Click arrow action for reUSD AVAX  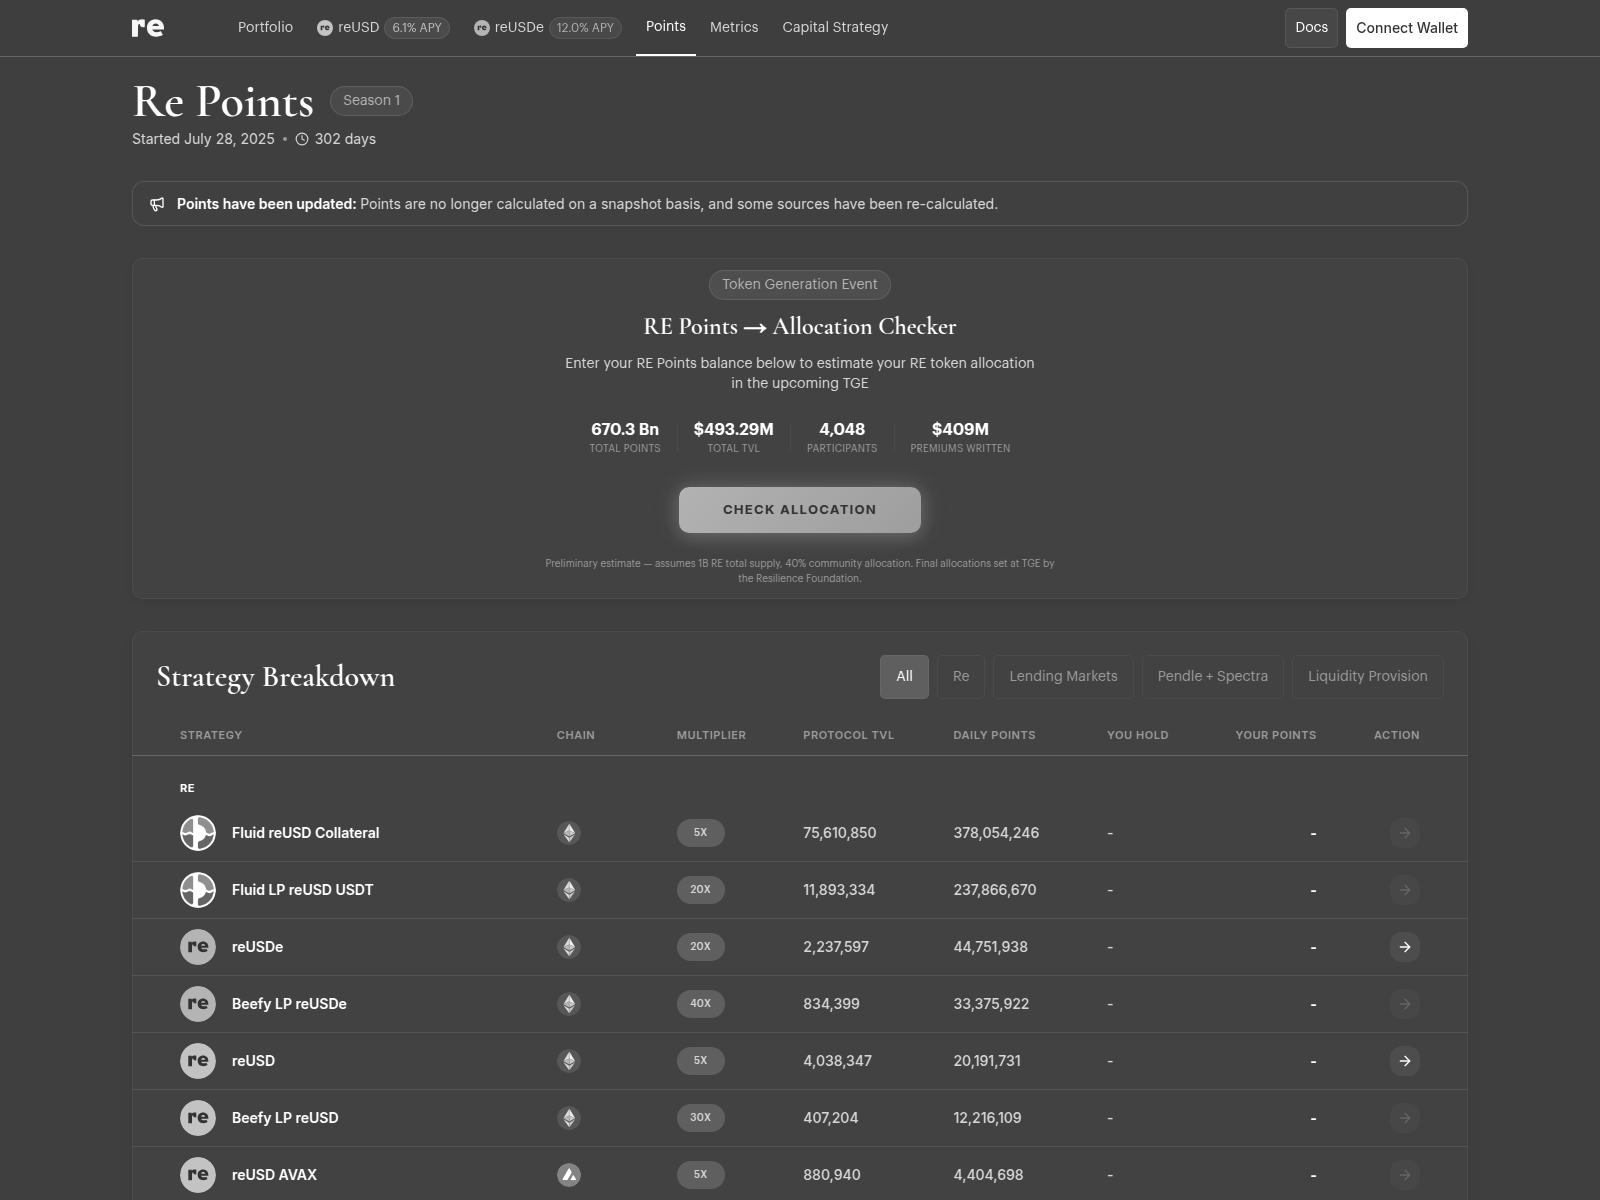(1405, 1175)
